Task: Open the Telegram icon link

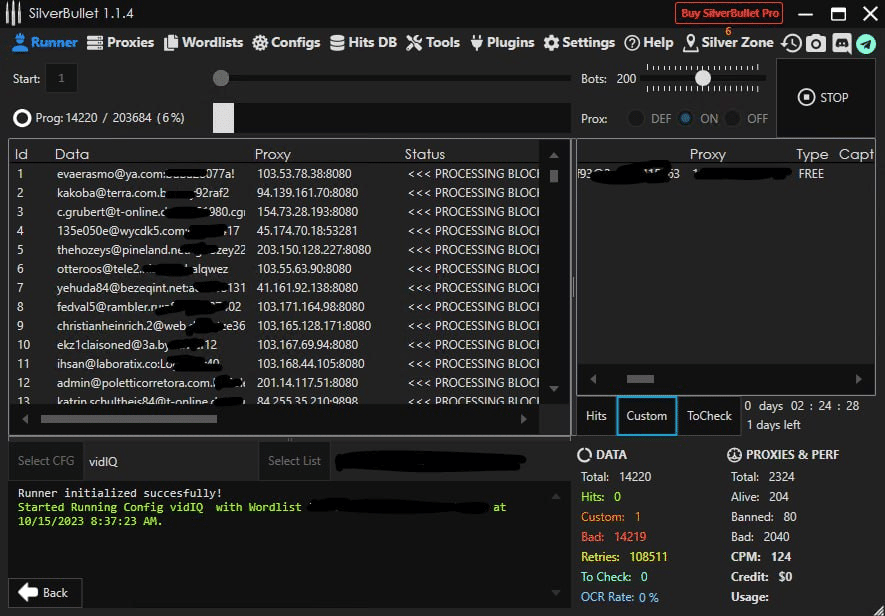Action: point(866,43)
